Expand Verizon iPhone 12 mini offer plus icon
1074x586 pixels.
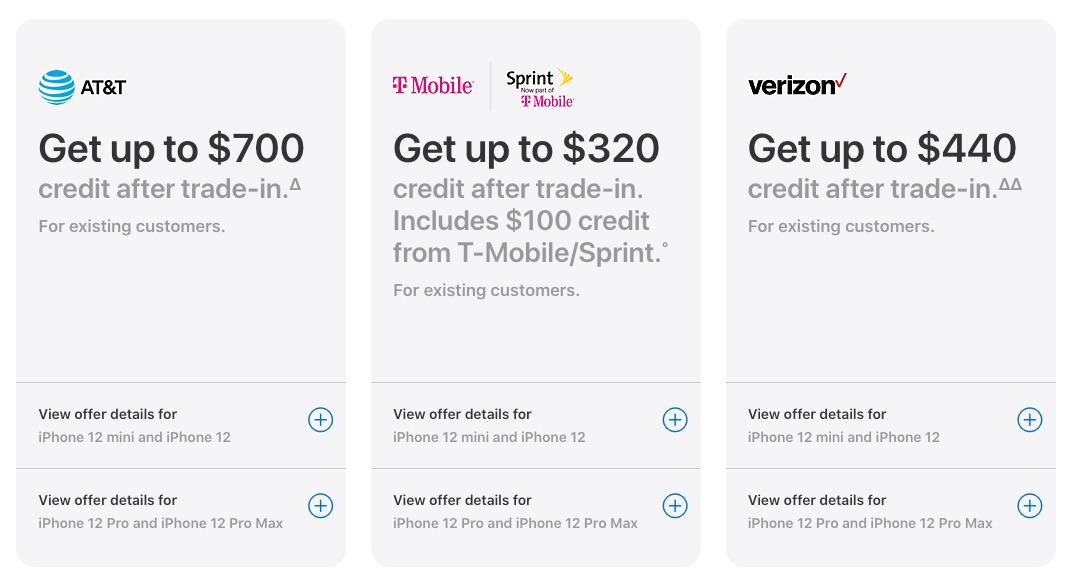pos(1029,420)
